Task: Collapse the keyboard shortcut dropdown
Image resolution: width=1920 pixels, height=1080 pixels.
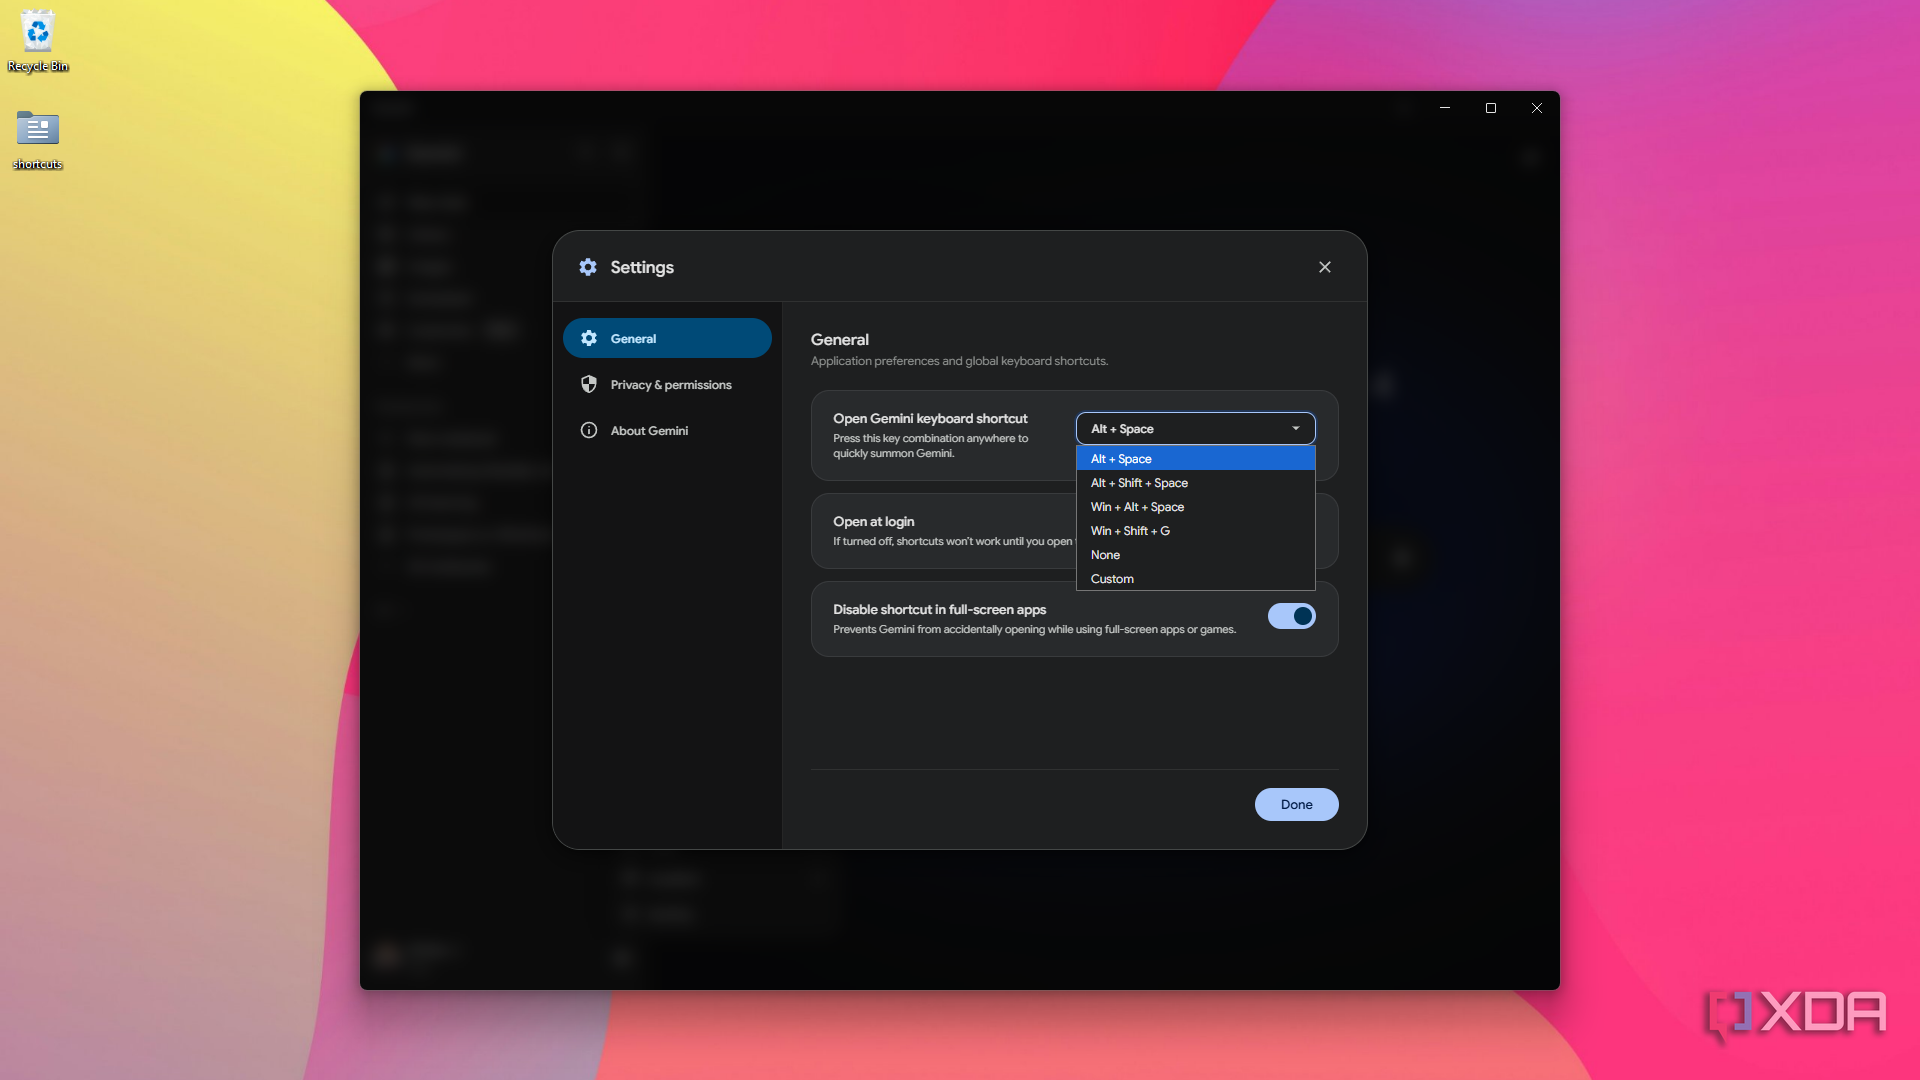Action: coord(1195,428)
